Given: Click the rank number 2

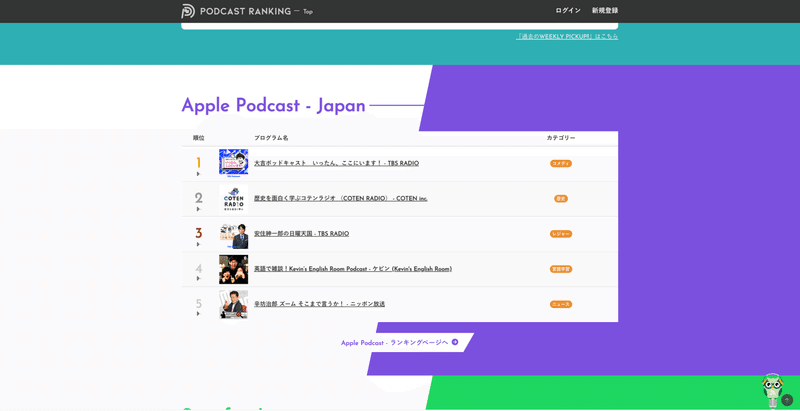Looking at the screenshot, I should click(x=198, y=198).
